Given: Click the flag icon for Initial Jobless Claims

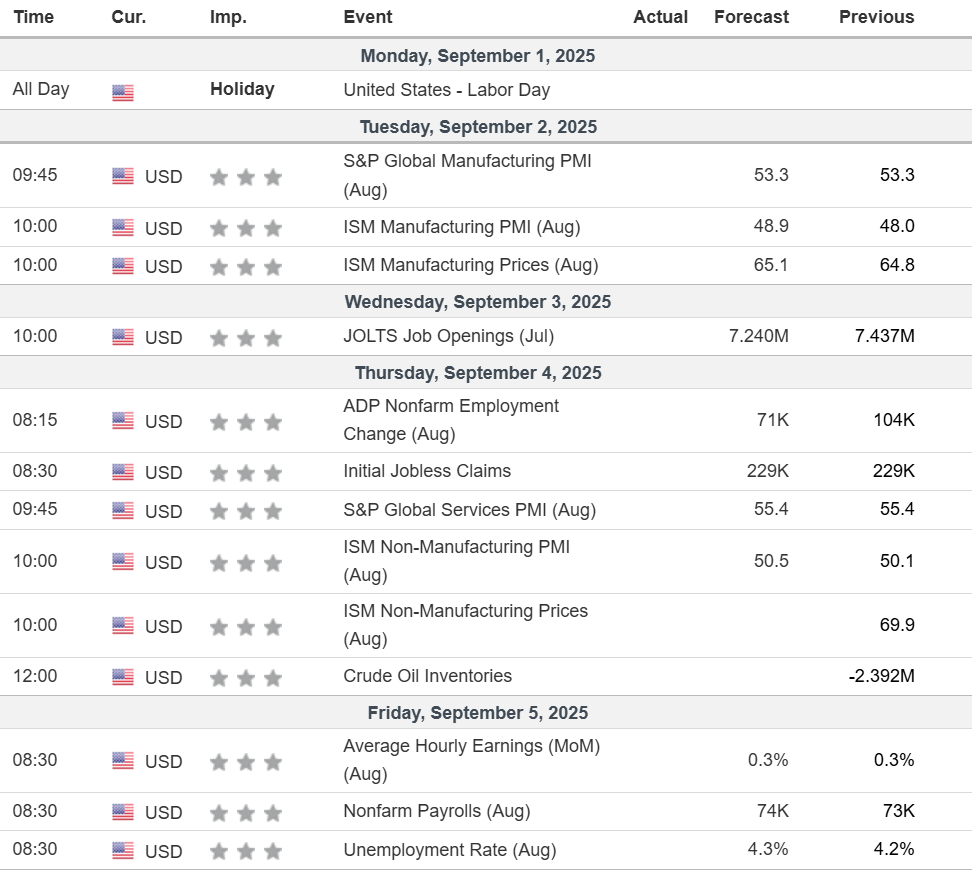Looking at the screenshot, I should click(x=123, y=472).
